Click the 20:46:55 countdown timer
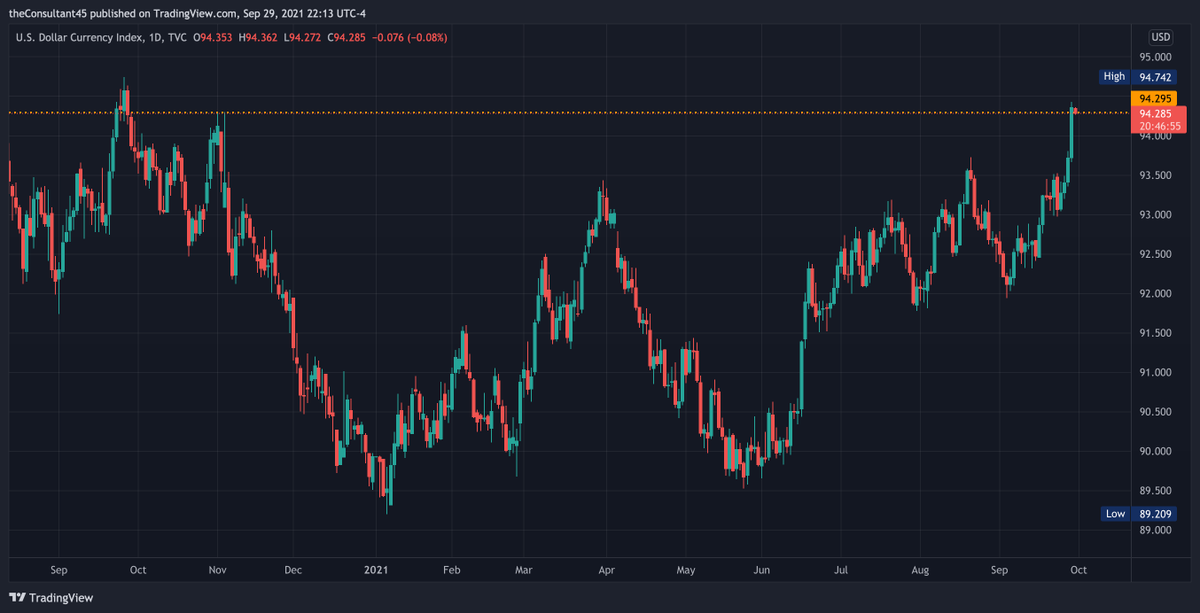Viewport: 1200px width, 613px height. point(1158,127)
